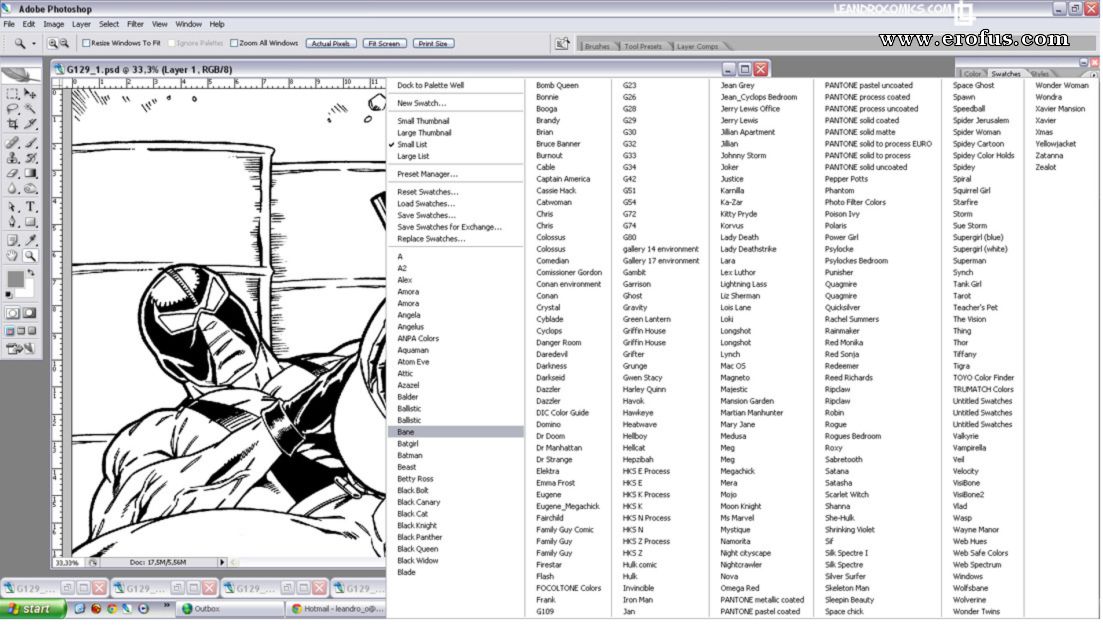Set the background color swatch

[27, 290]
